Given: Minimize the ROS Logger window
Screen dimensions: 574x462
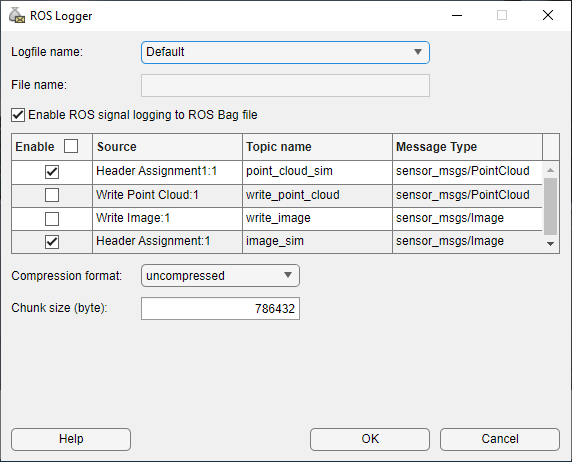Looking at the screenshot, I should point(457,15).
